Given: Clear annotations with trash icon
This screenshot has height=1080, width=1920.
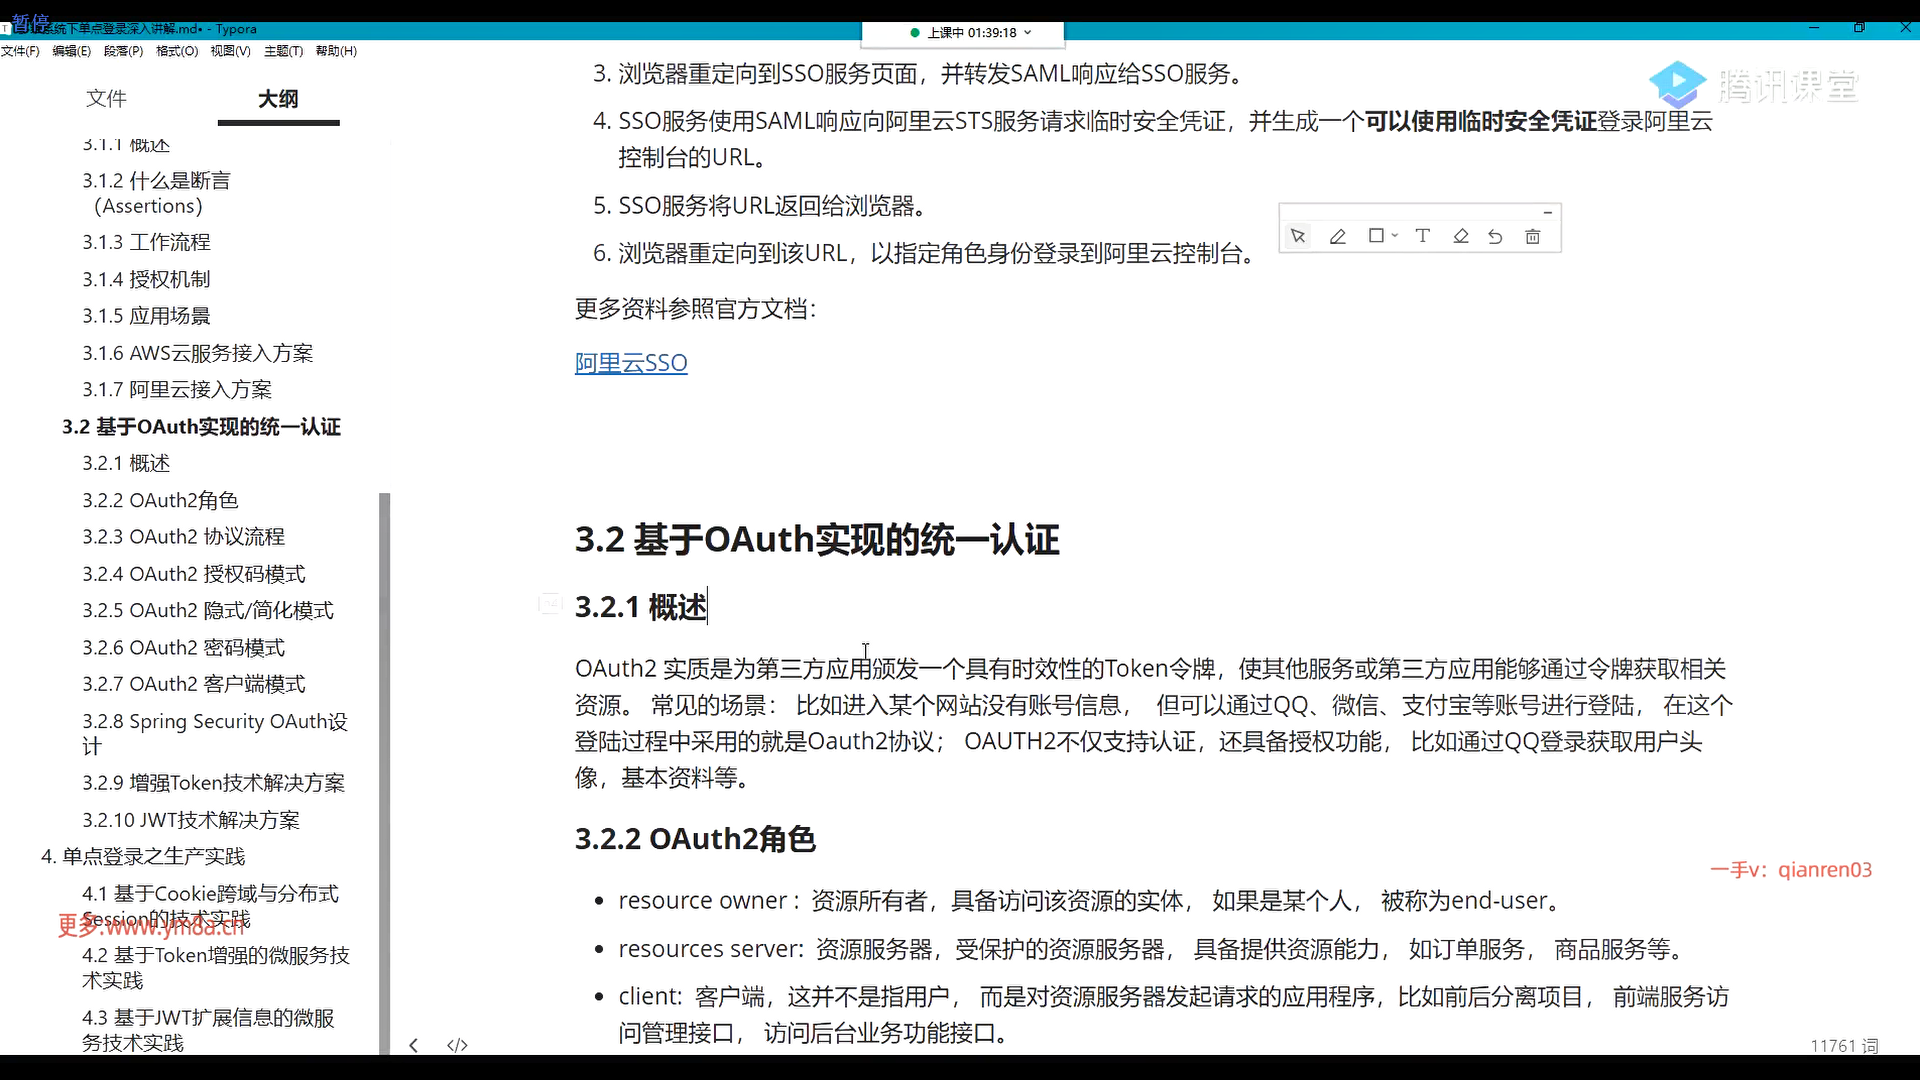Looking at the screenshot, I should tap(1532, 237).
